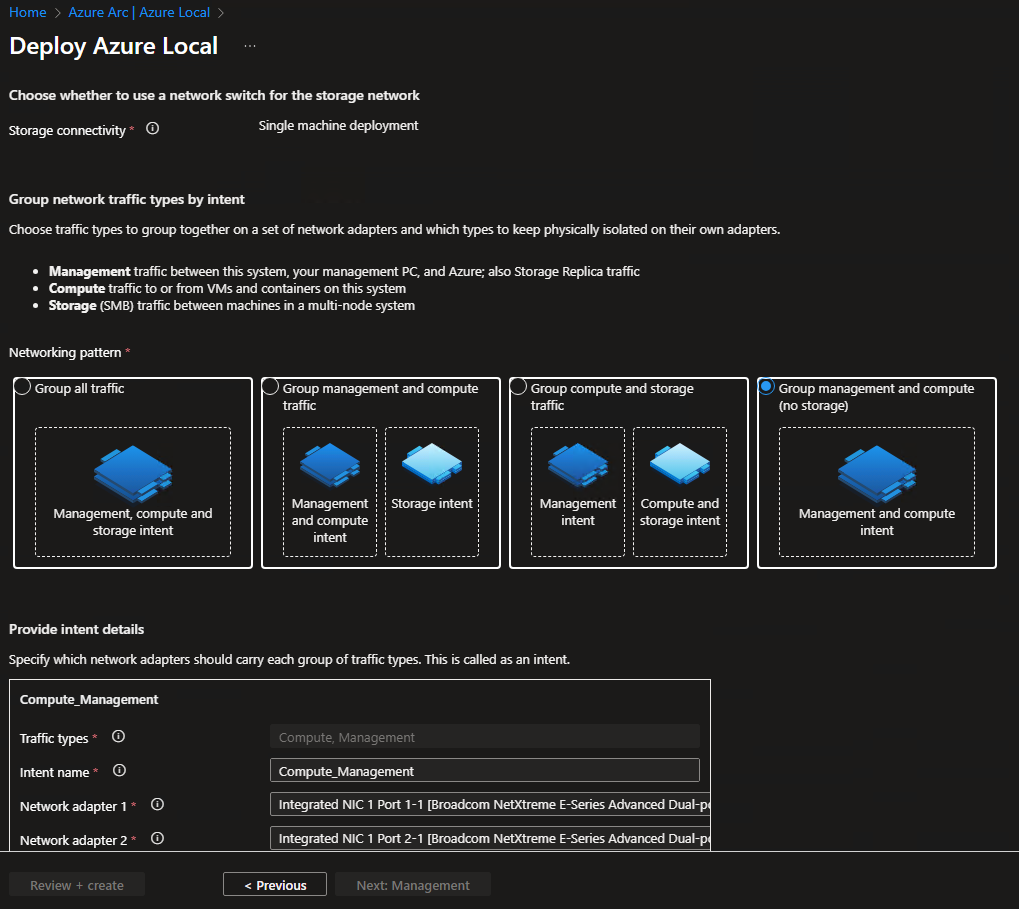Image resolution: width=1019 pixels, height=909 pixels.
Task: Show info tooltip for Network adapter 2
Action: (157, 839)
